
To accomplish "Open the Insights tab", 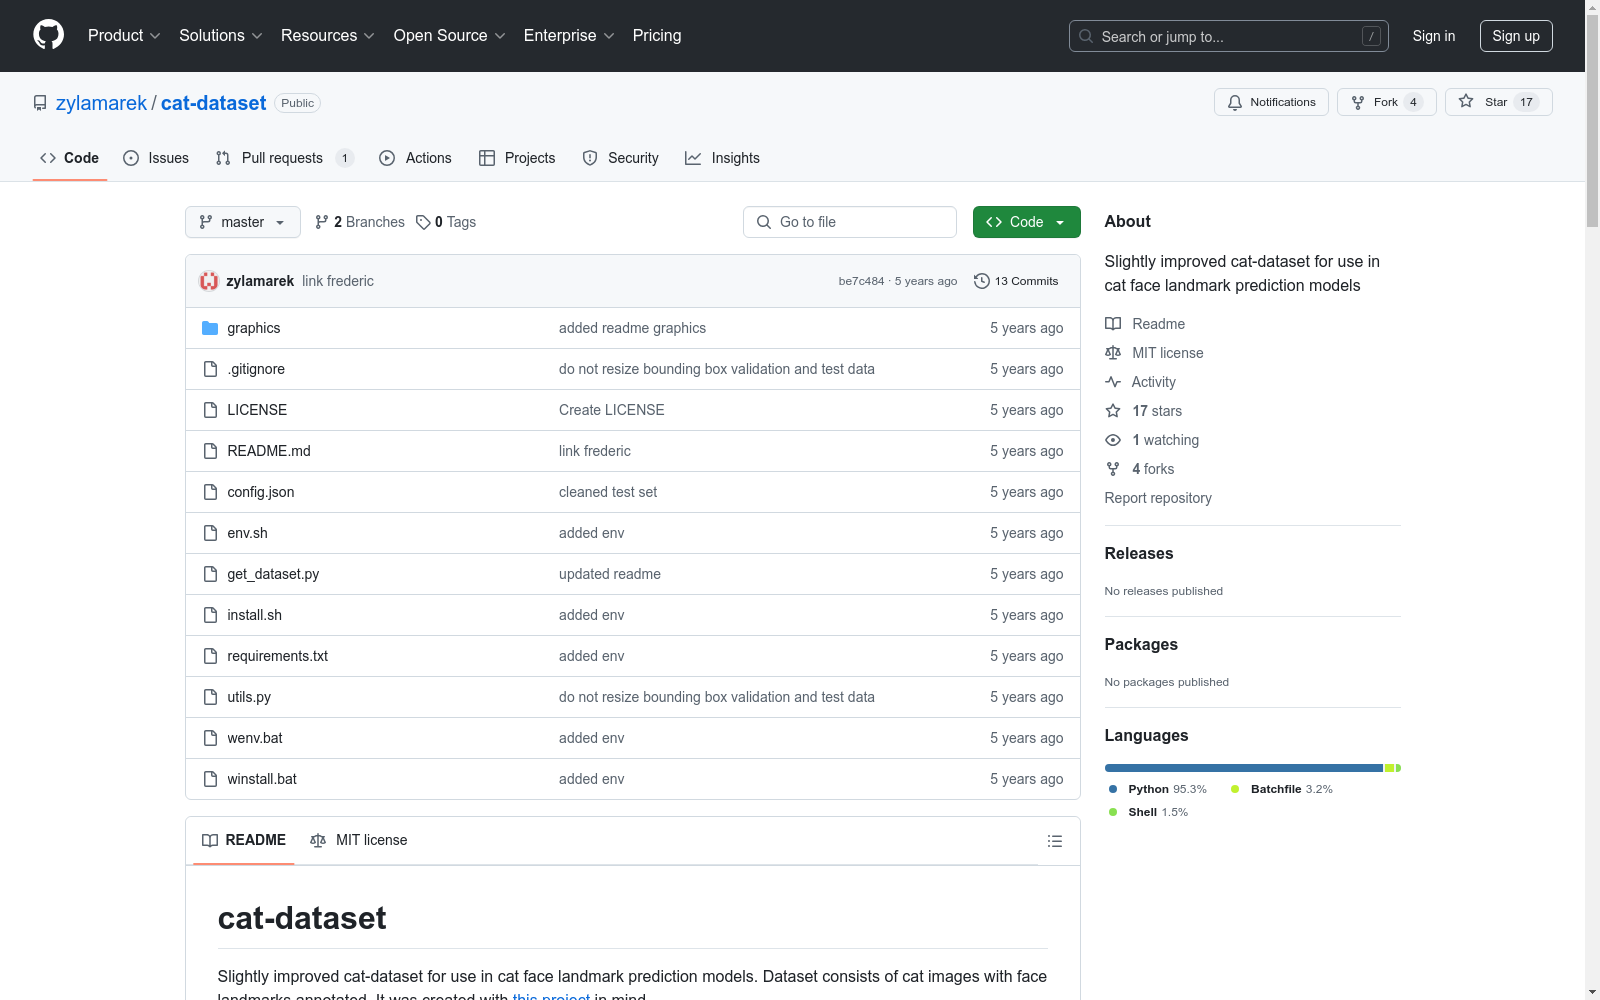I will tap(722, 158).
